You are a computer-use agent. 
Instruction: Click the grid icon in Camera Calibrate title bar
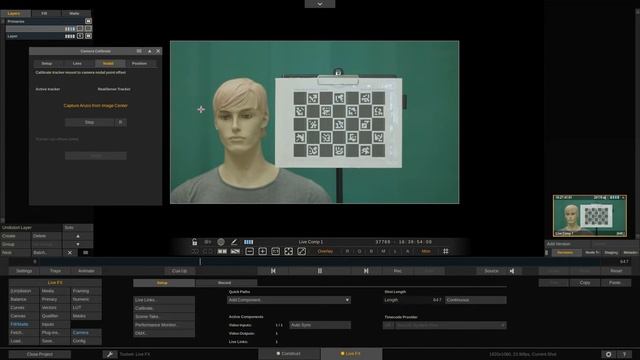coord(139,51)
